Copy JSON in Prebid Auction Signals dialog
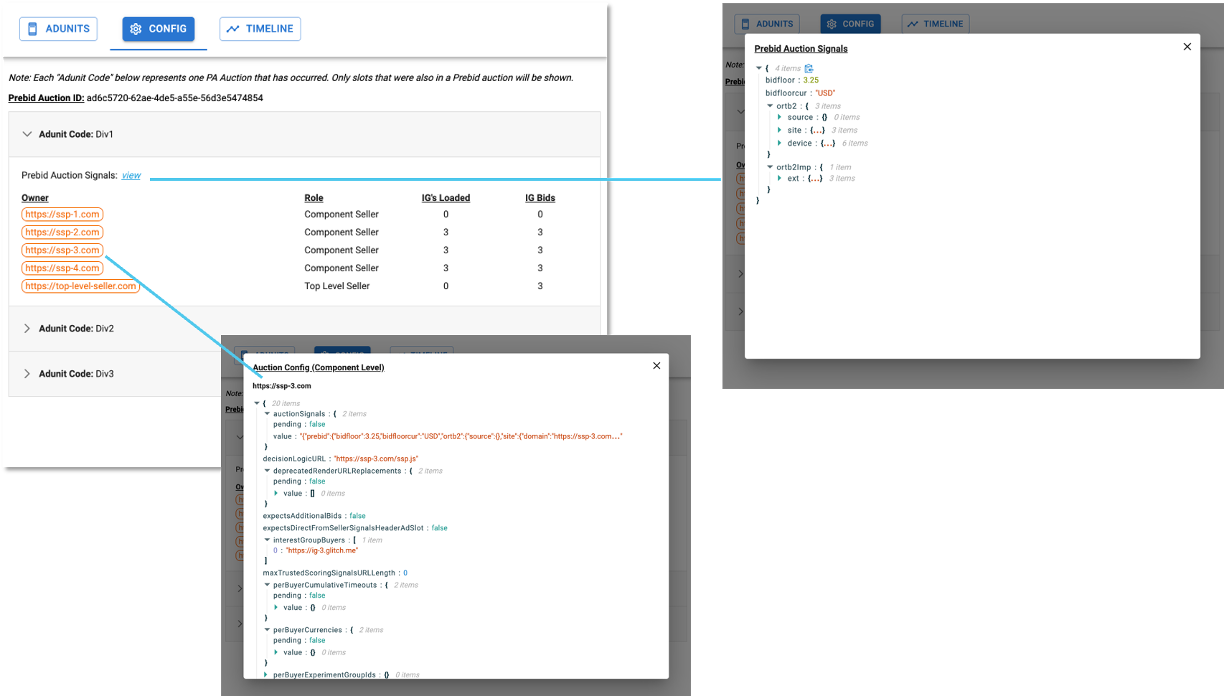This screenshot has width=1224, height=696. pos(809,68)
